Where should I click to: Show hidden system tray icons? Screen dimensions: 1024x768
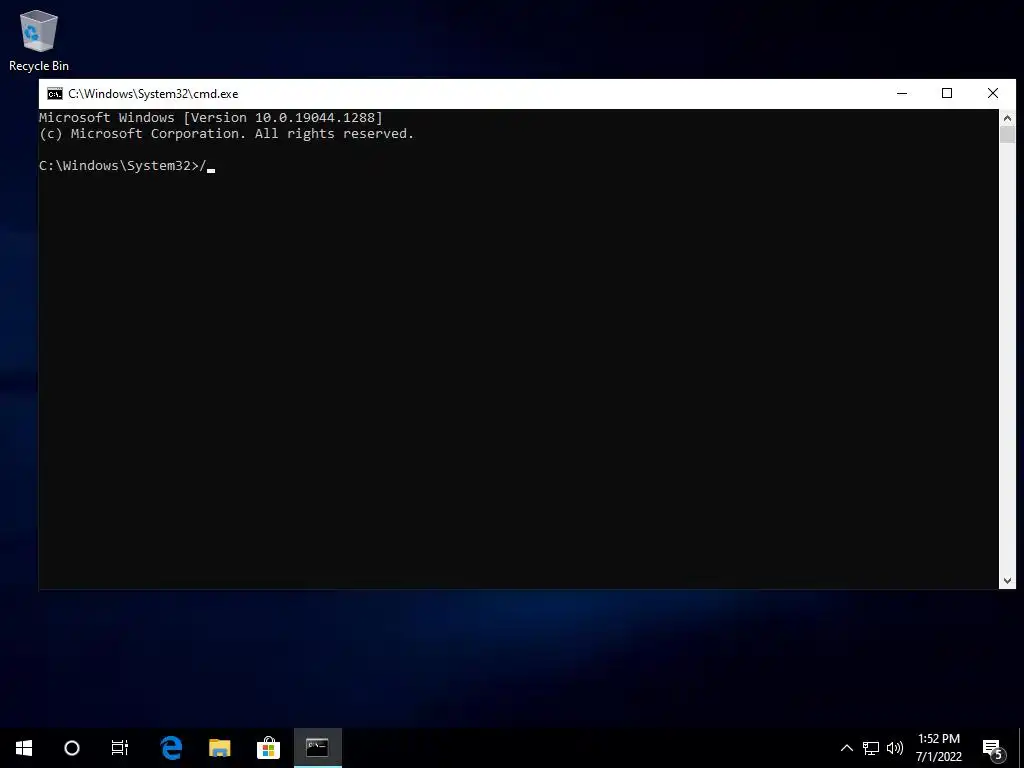[x=846, y=748]
